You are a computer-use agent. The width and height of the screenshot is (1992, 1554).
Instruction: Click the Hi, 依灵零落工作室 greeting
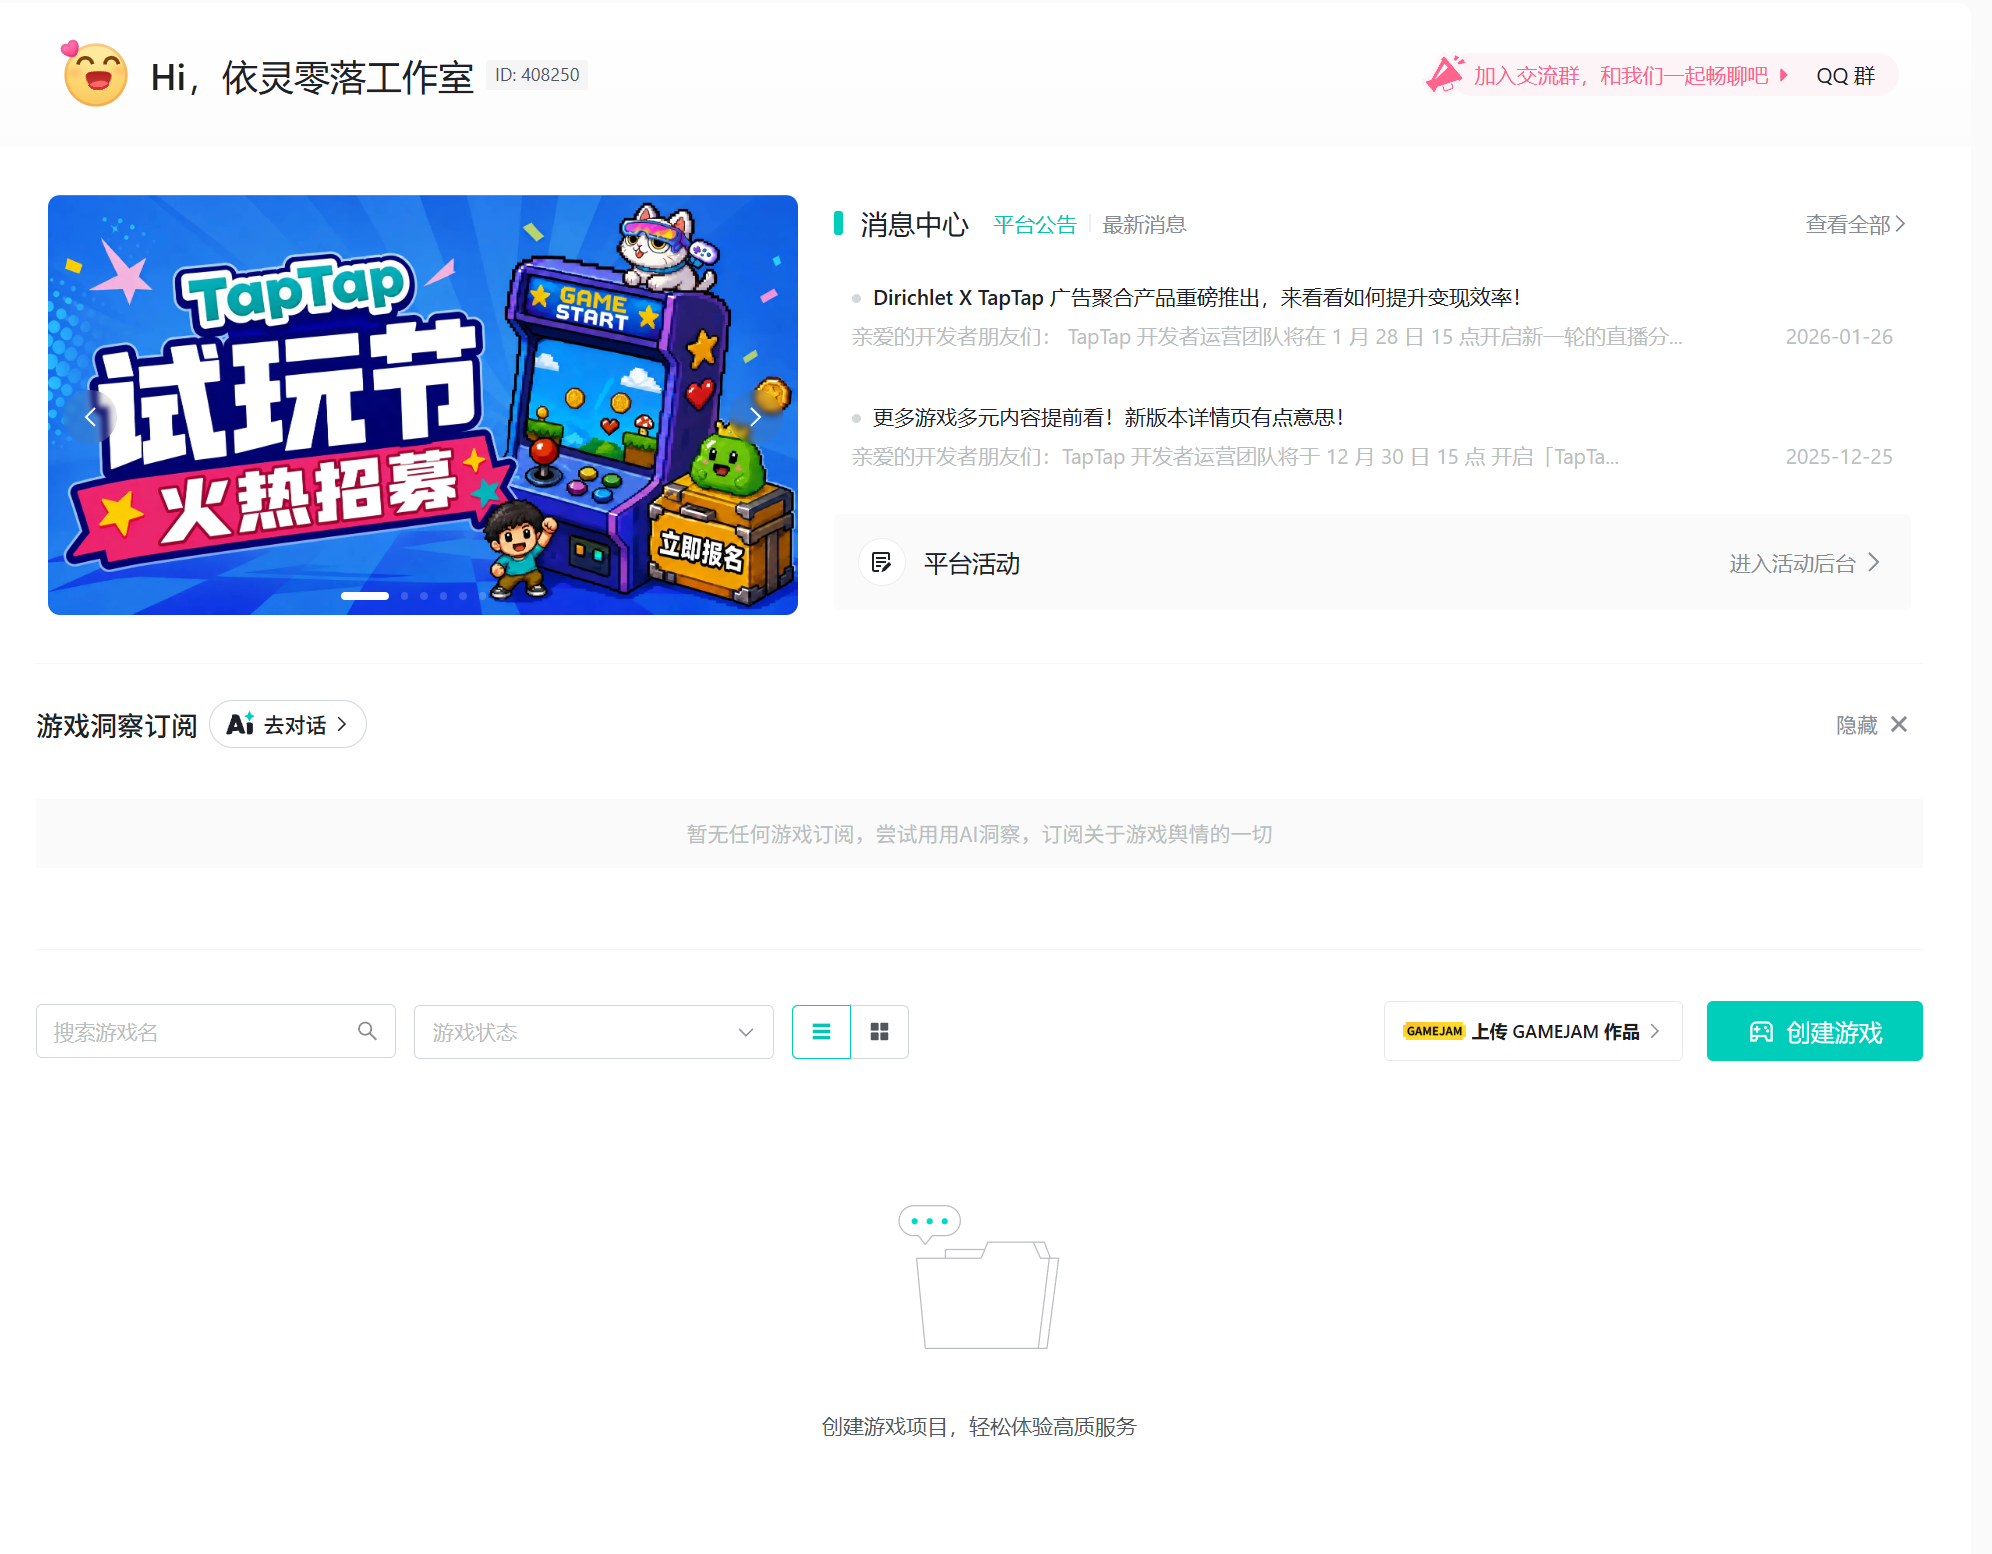coord(311,77)
